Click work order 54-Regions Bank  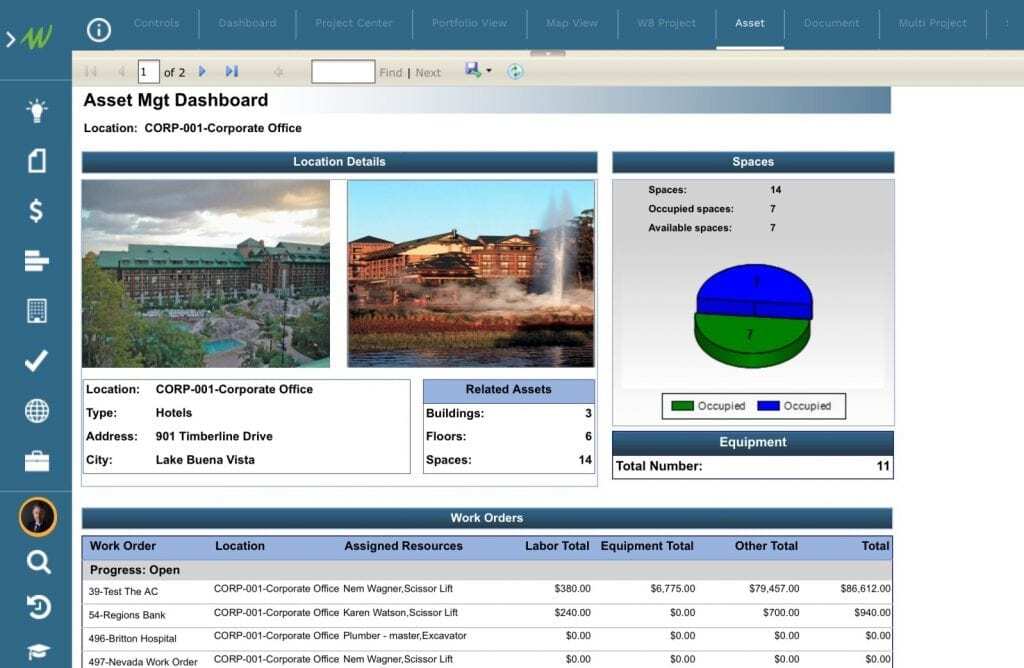pos(127,615)
